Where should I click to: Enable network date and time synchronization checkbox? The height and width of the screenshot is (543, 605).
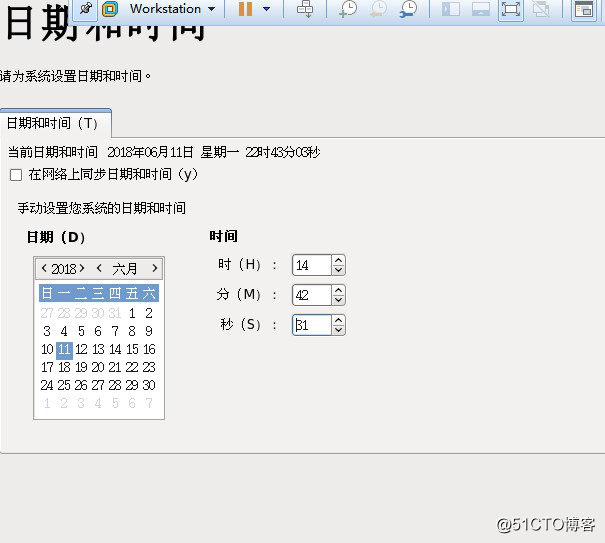coord(16,175)
